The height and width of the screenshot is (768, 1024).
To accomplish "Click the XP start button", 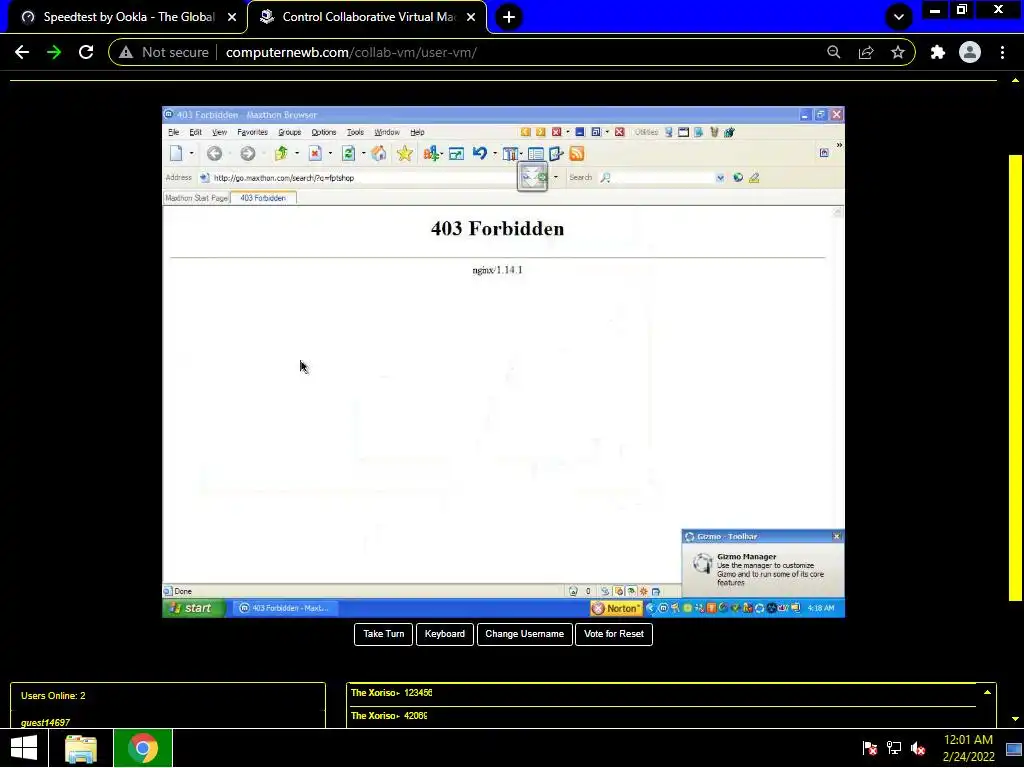I will [194, 608].
